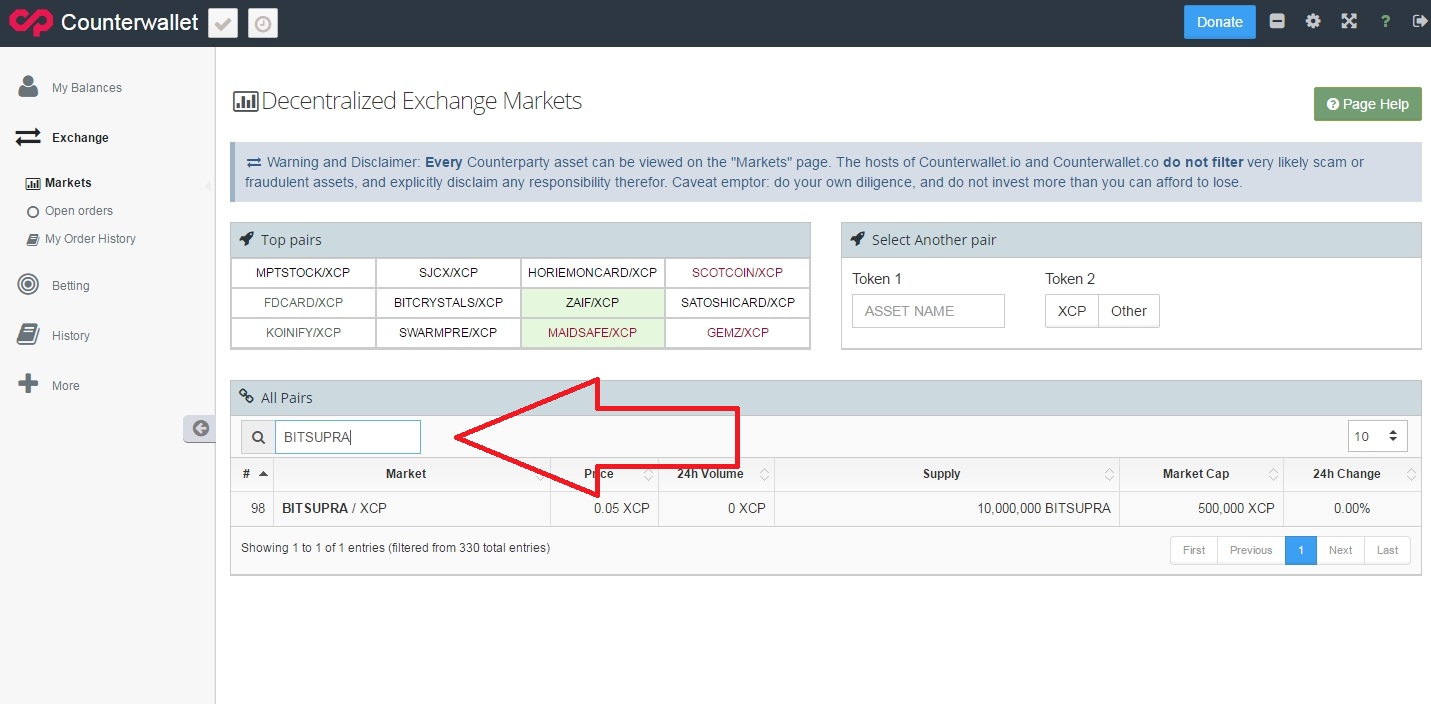Click the All Pairs search field
Image resolution: width=1431 pixels, height=704 pixels.
[x=348, y=437]
